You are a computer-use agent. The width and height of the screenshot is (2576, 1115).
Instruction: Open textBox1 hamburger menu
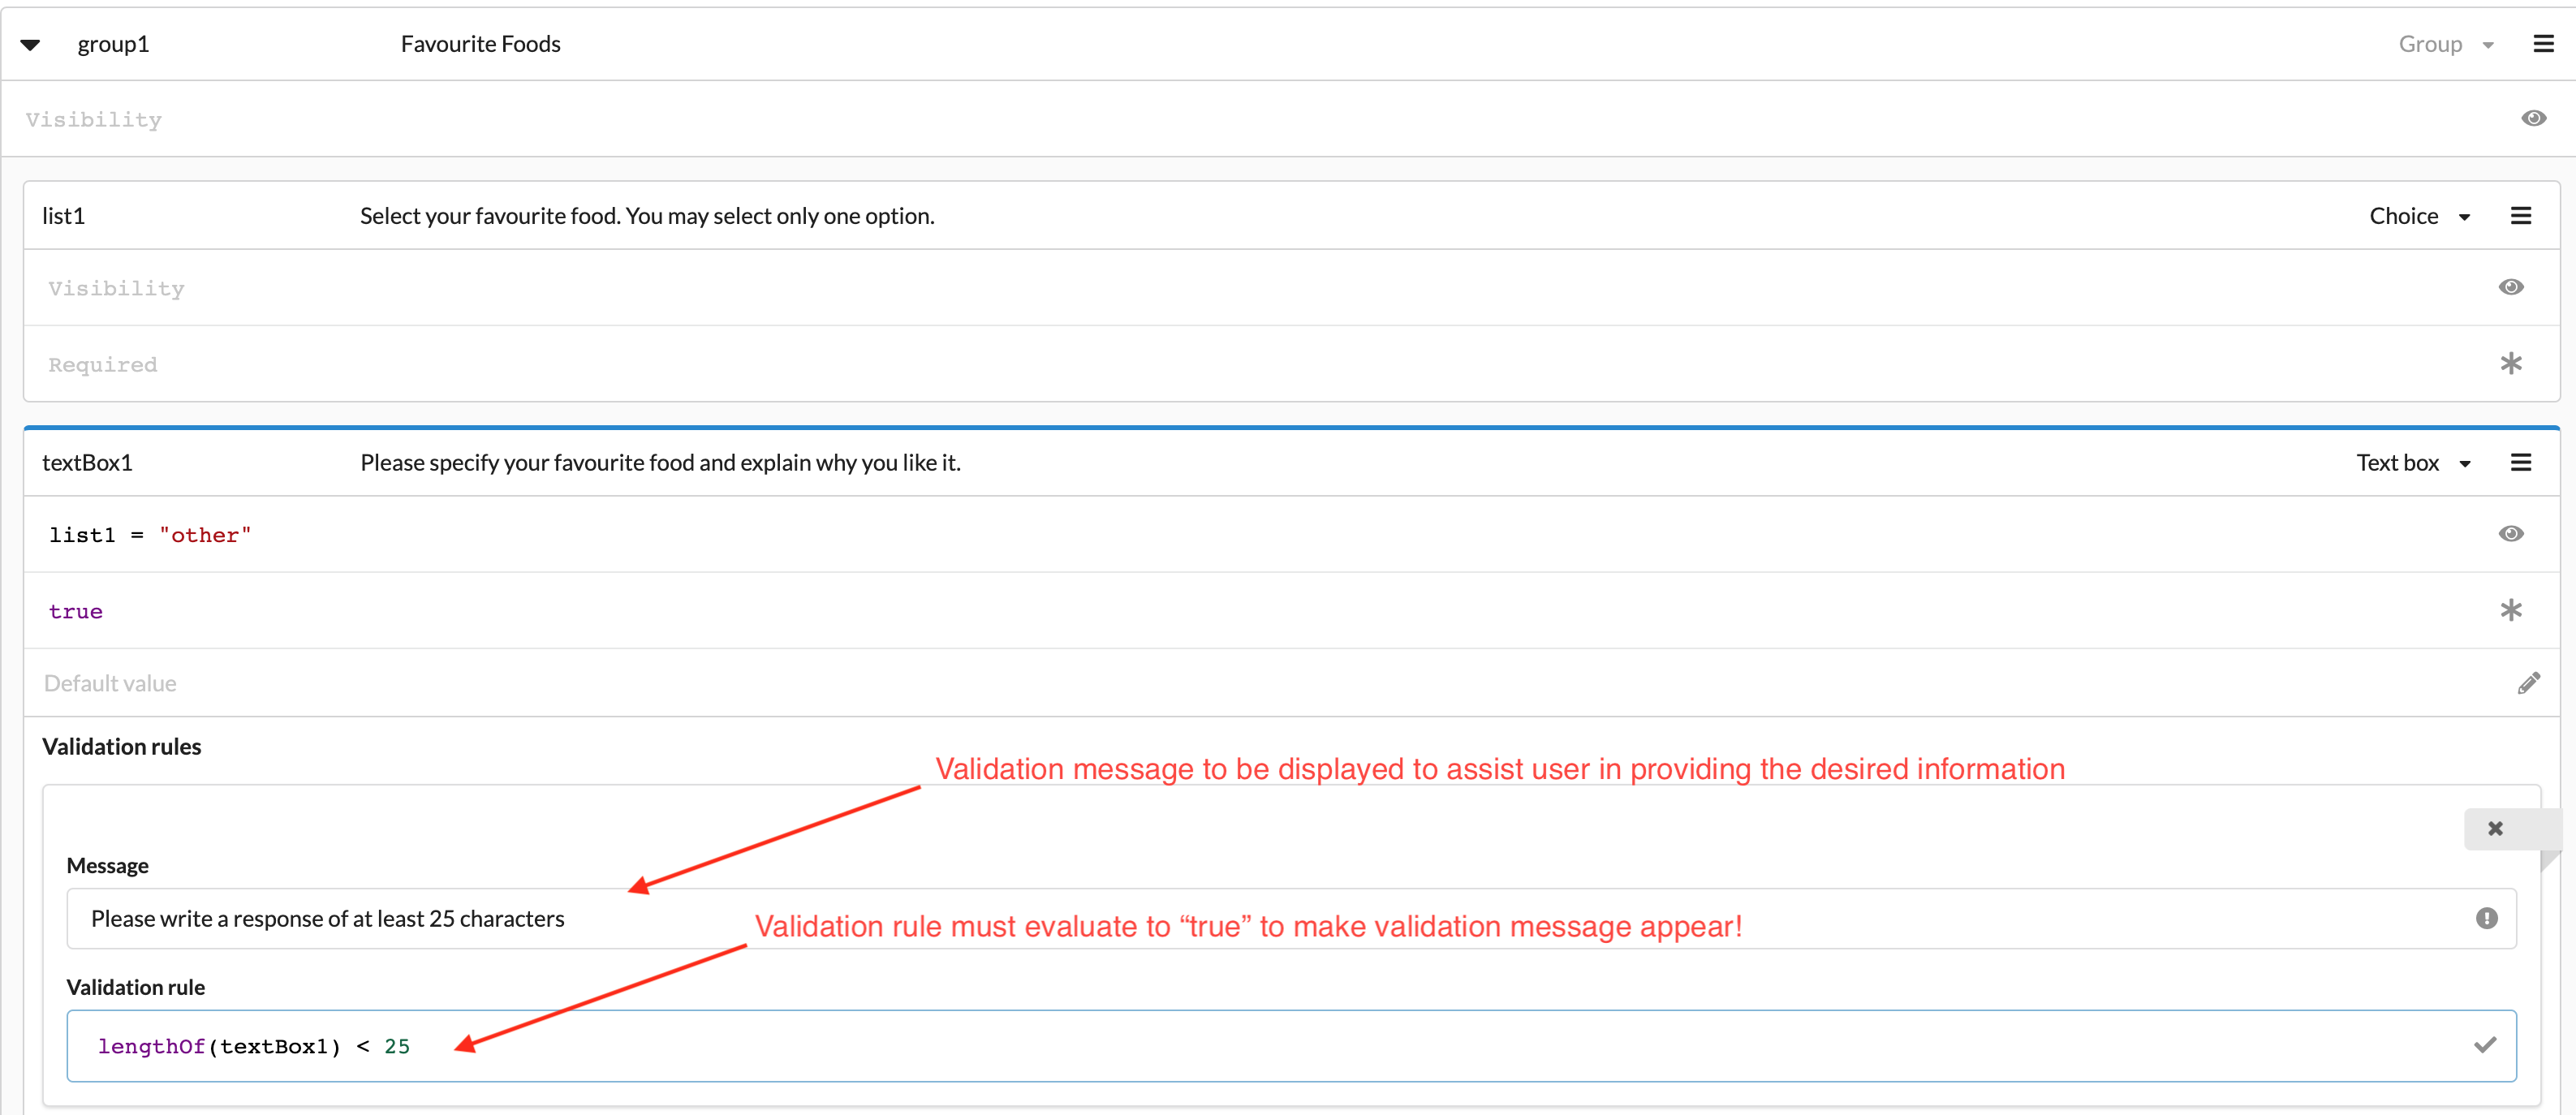pos(2521,463)
